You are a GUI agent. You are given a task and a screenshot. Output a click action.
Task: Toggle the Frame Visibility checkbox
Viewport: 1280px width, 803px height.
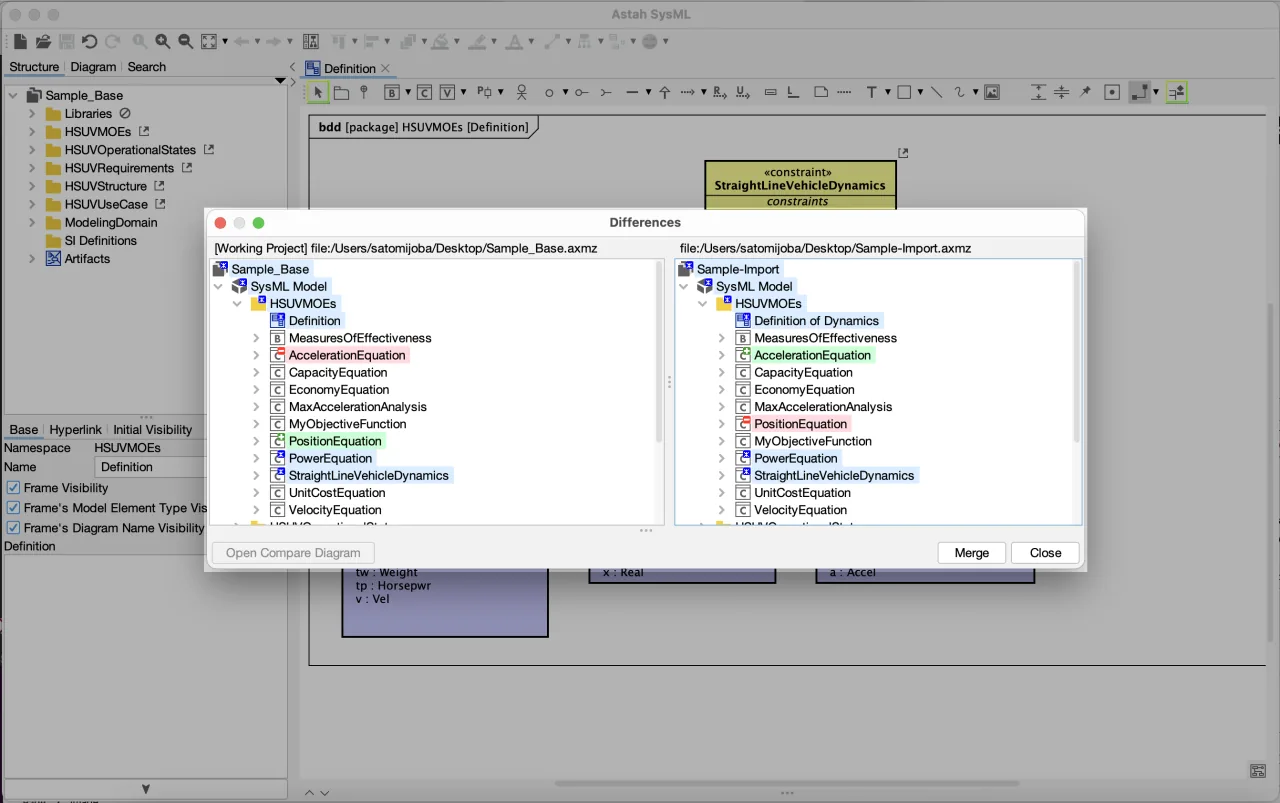point(14,488)
